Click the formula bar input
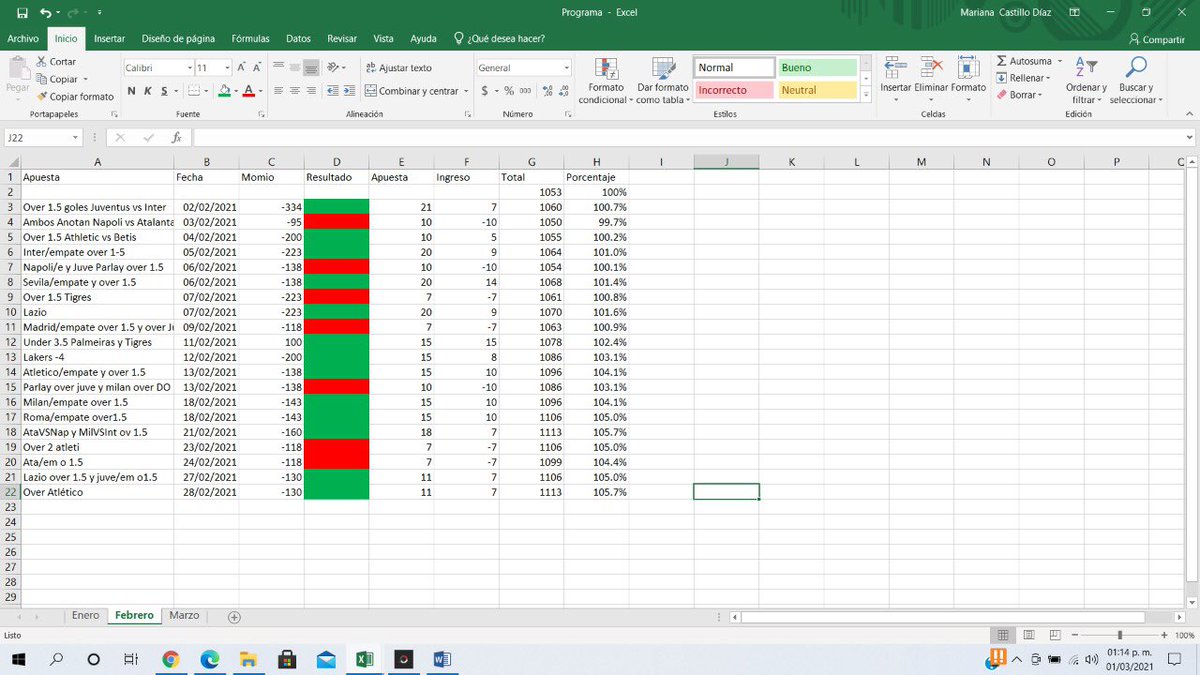1200x675 pixels. click(x=690, y=138)
